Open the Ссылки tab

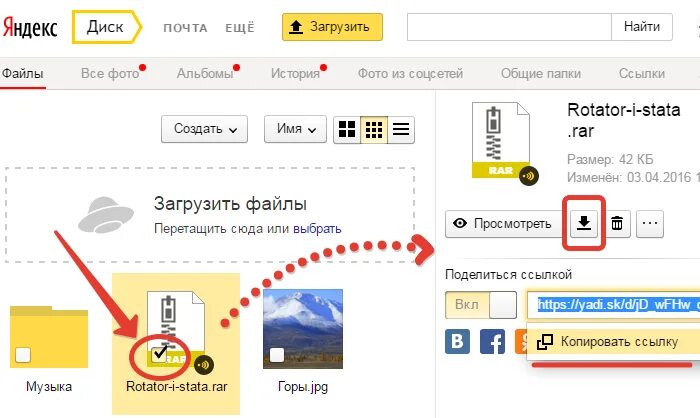click(x=642, y=73)
